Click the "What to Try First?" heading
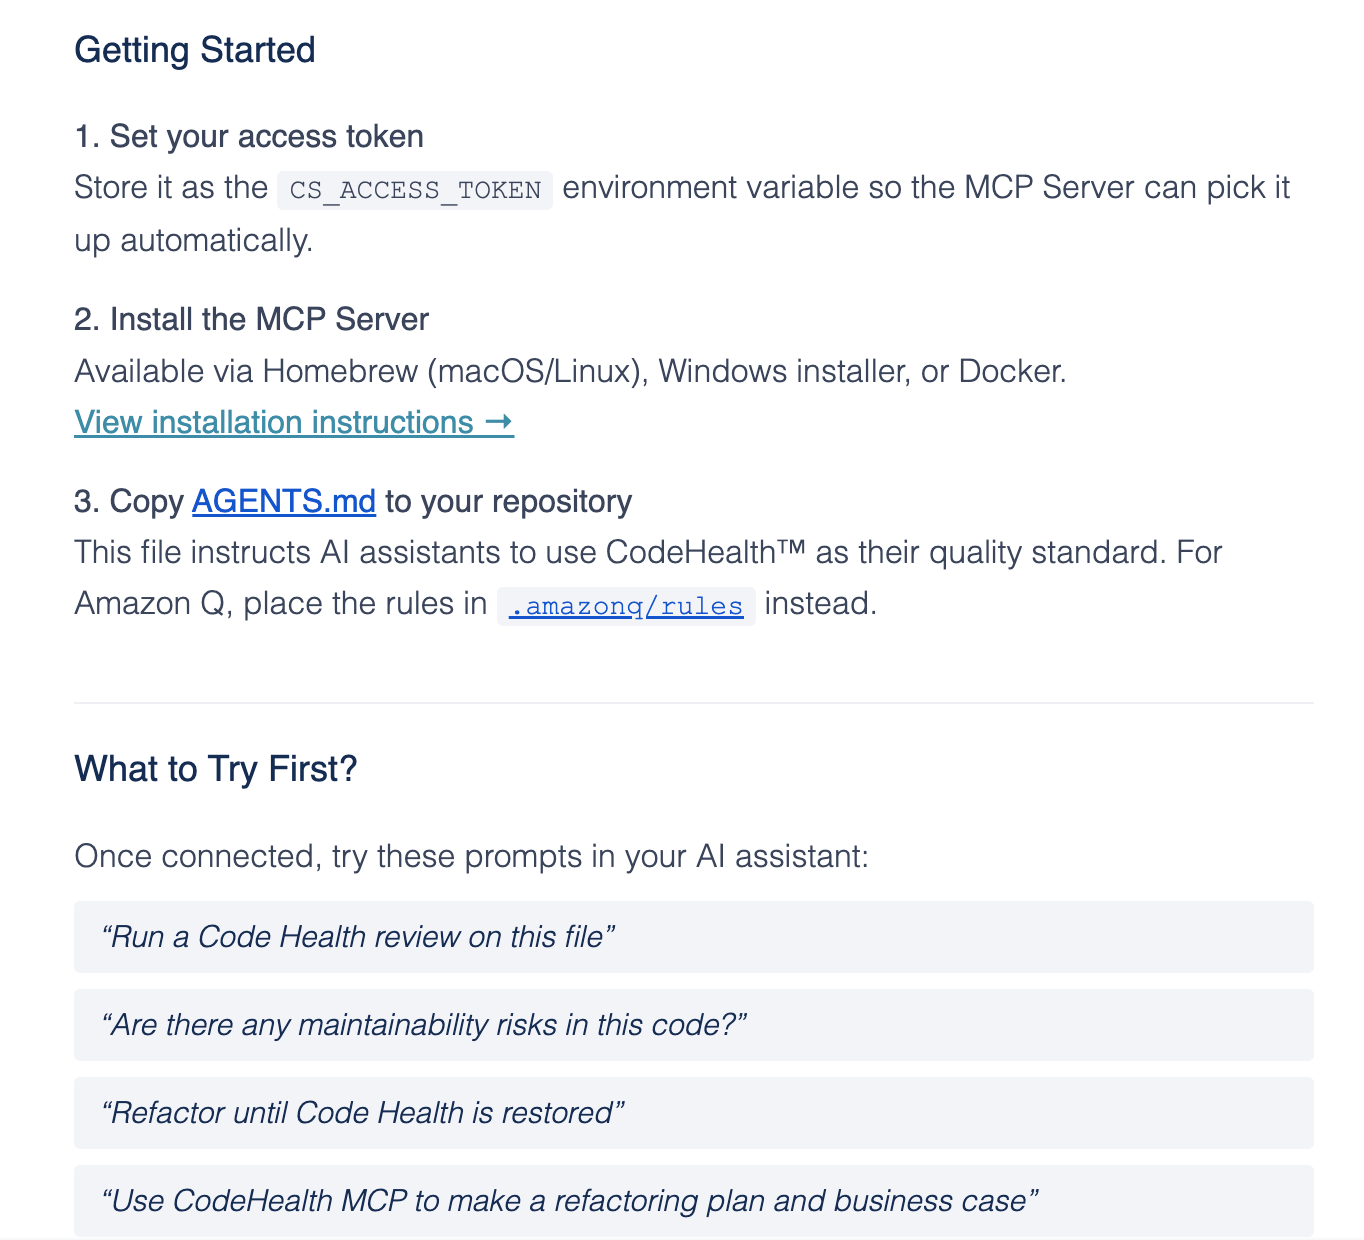1364x1240 pixels. click(x=216, y=769)
